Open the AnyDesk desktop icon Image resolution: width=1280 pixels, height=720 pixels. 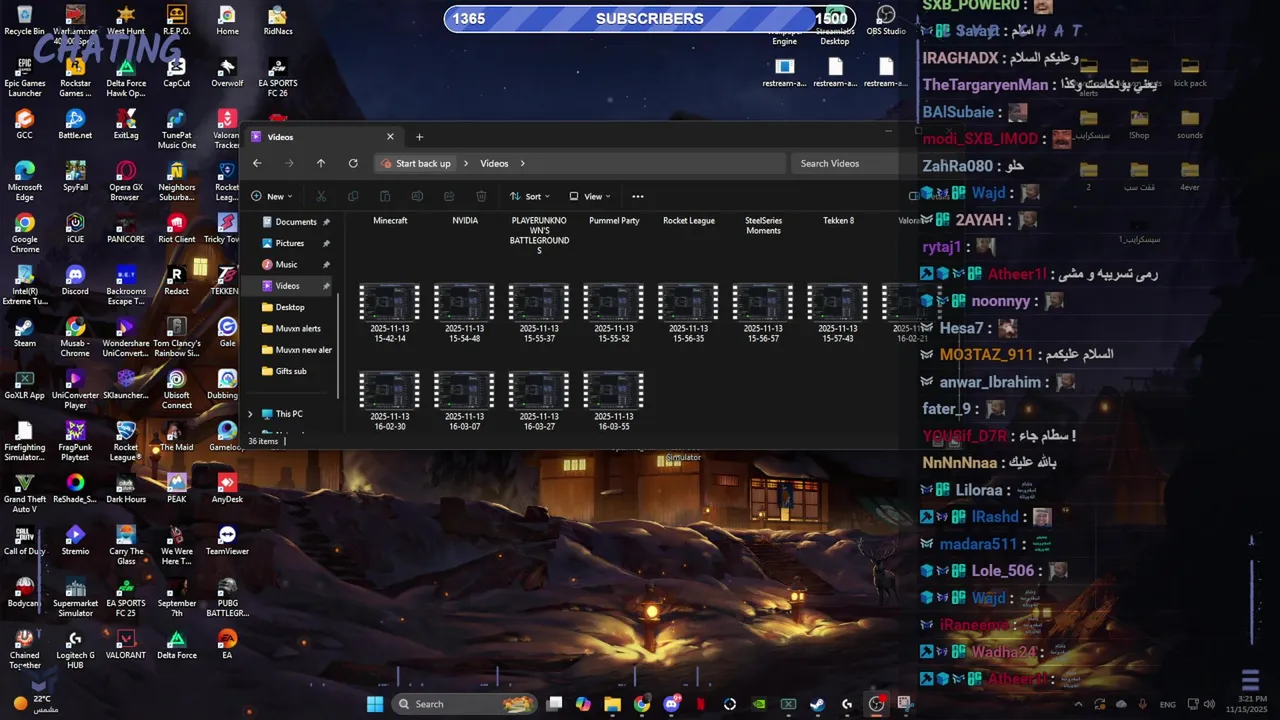[x=227, y=488]
